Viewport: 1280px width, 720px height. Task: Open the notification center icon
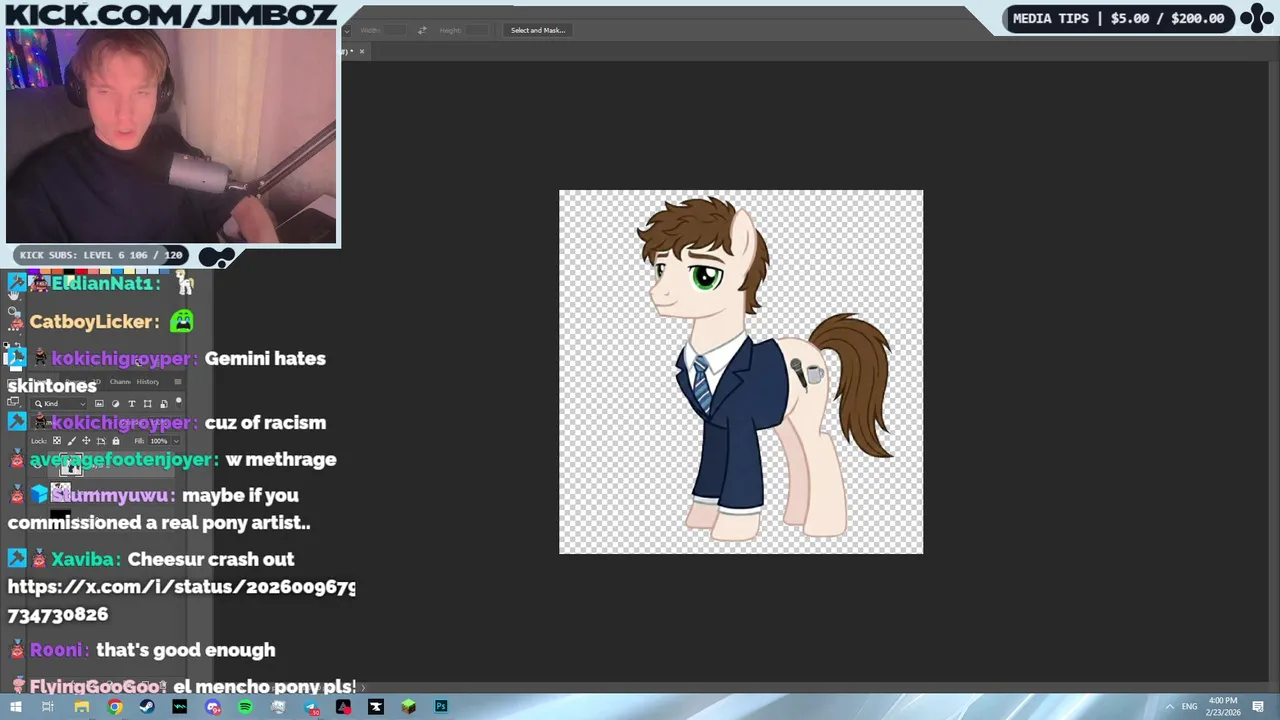[1258, 707]
